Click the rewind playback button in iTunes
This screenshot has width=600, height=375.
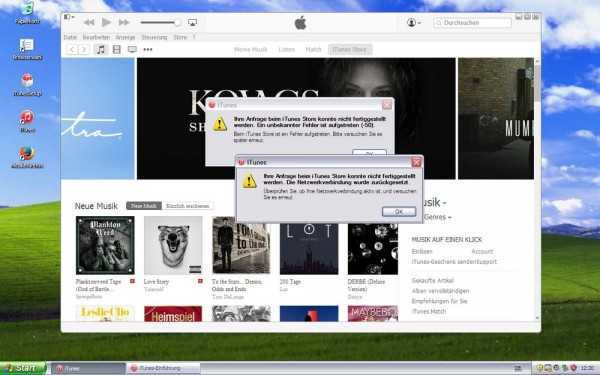[x=89, y=23]
